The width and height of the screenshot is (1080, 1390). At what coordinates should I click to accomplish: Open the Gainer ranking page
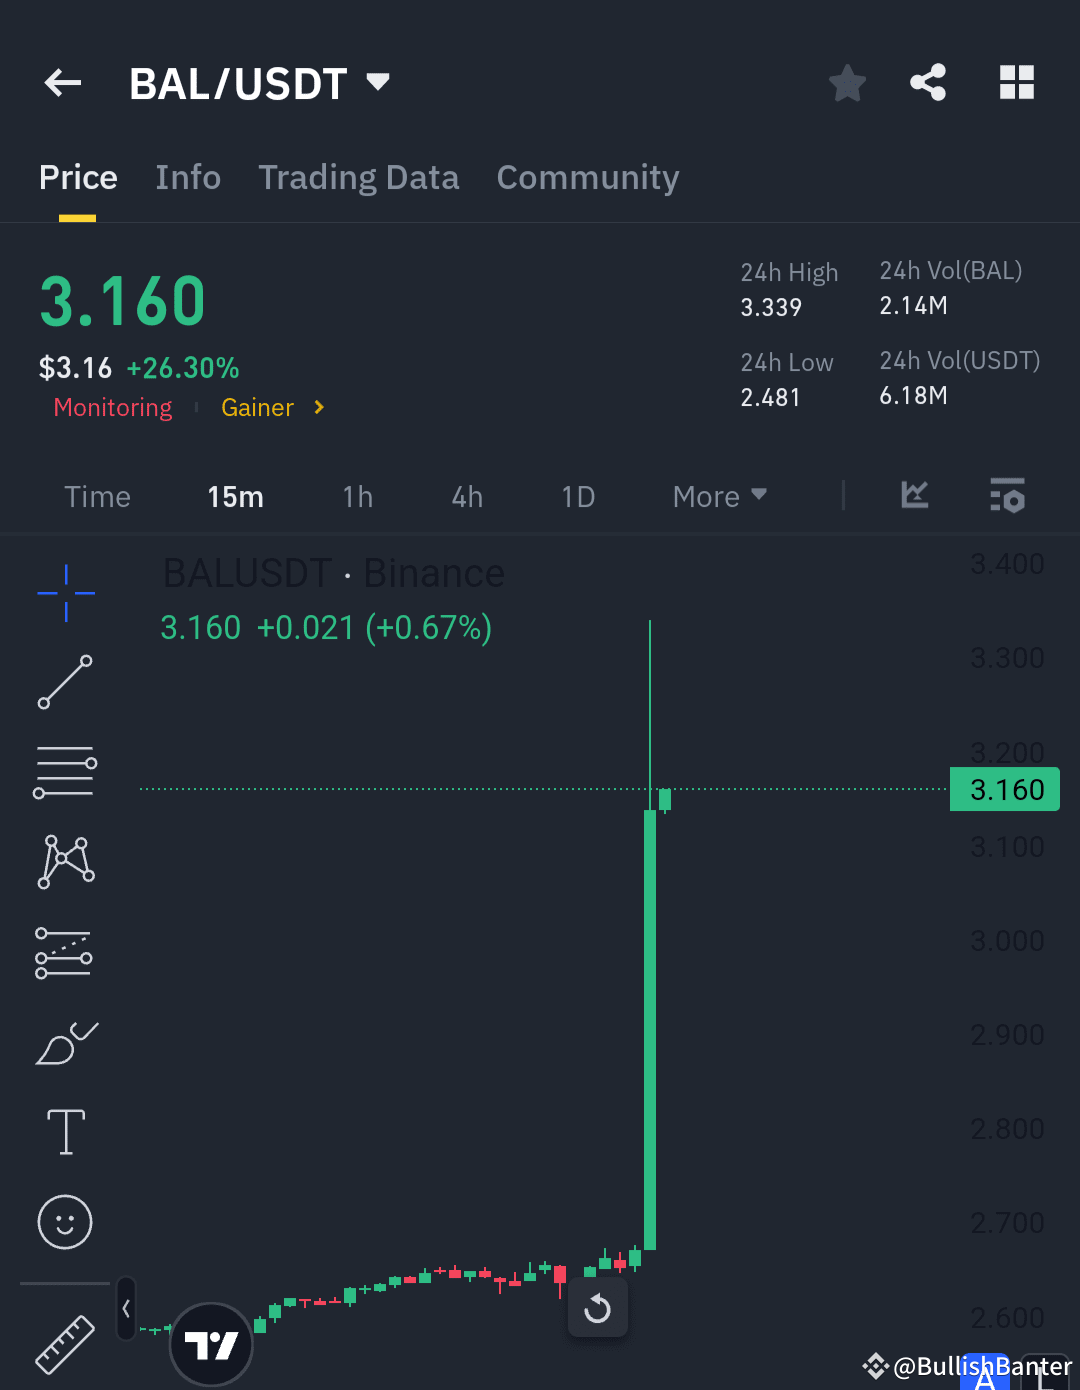(268, 407)
